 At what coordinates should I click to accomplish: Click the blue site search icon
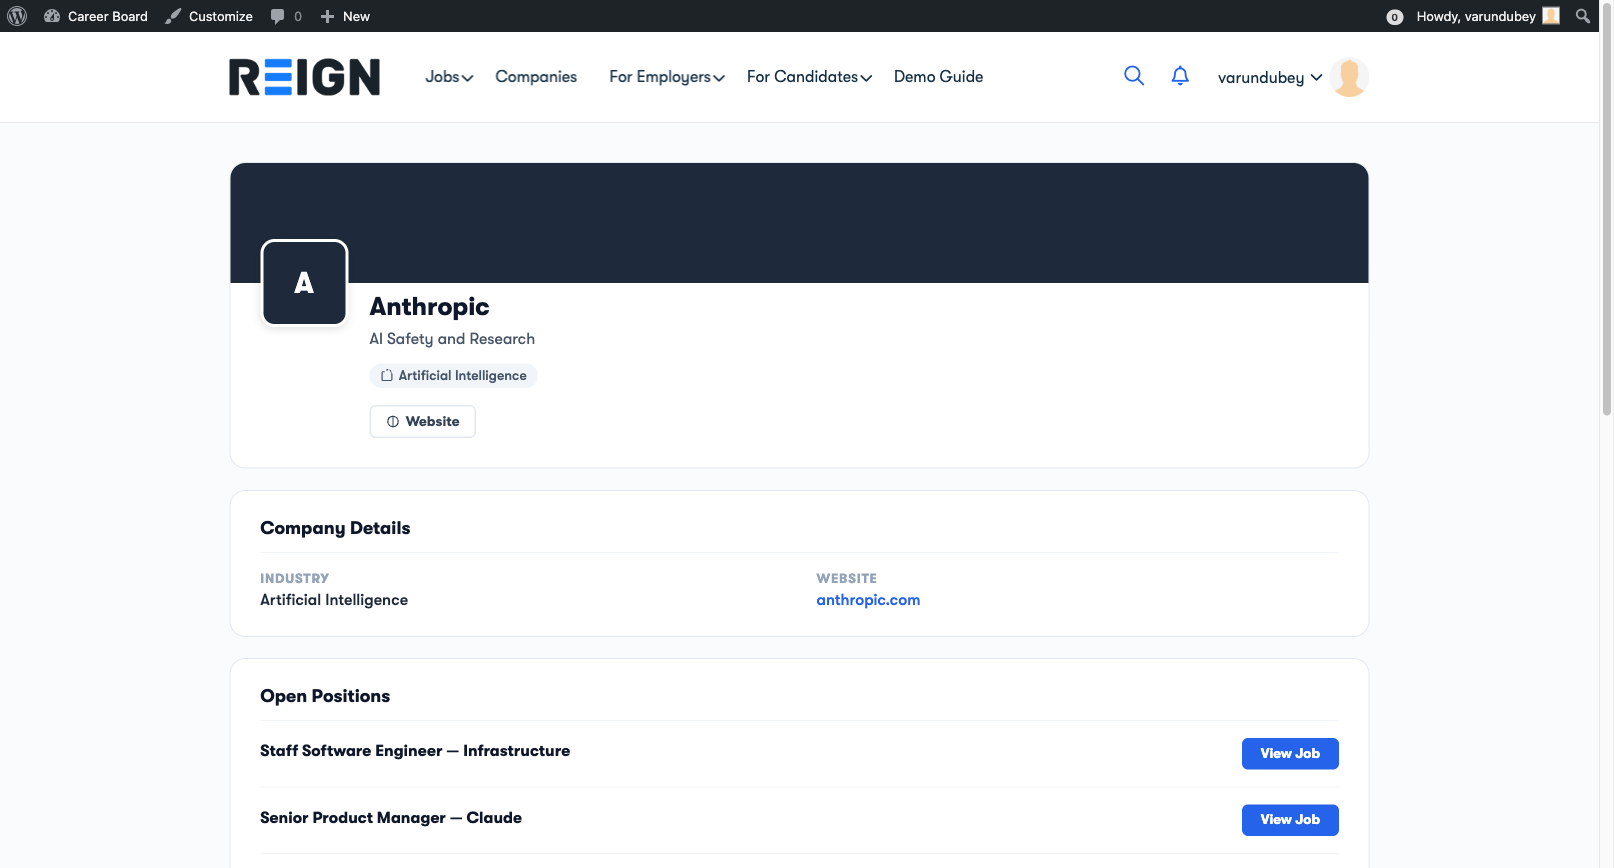click(1134, 76)
